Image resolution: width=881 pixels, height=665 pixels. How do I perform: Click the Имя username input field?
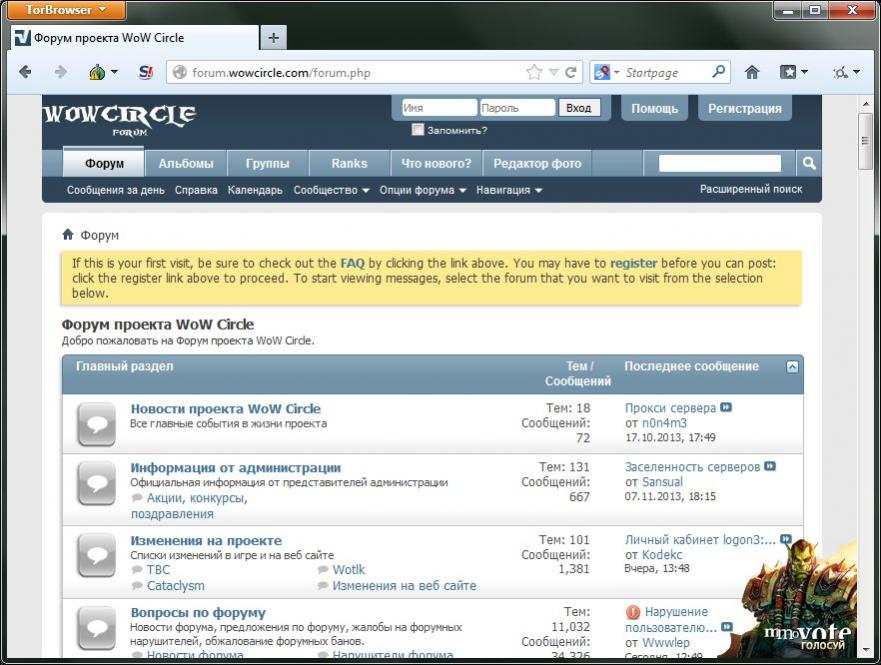(438, 108)
